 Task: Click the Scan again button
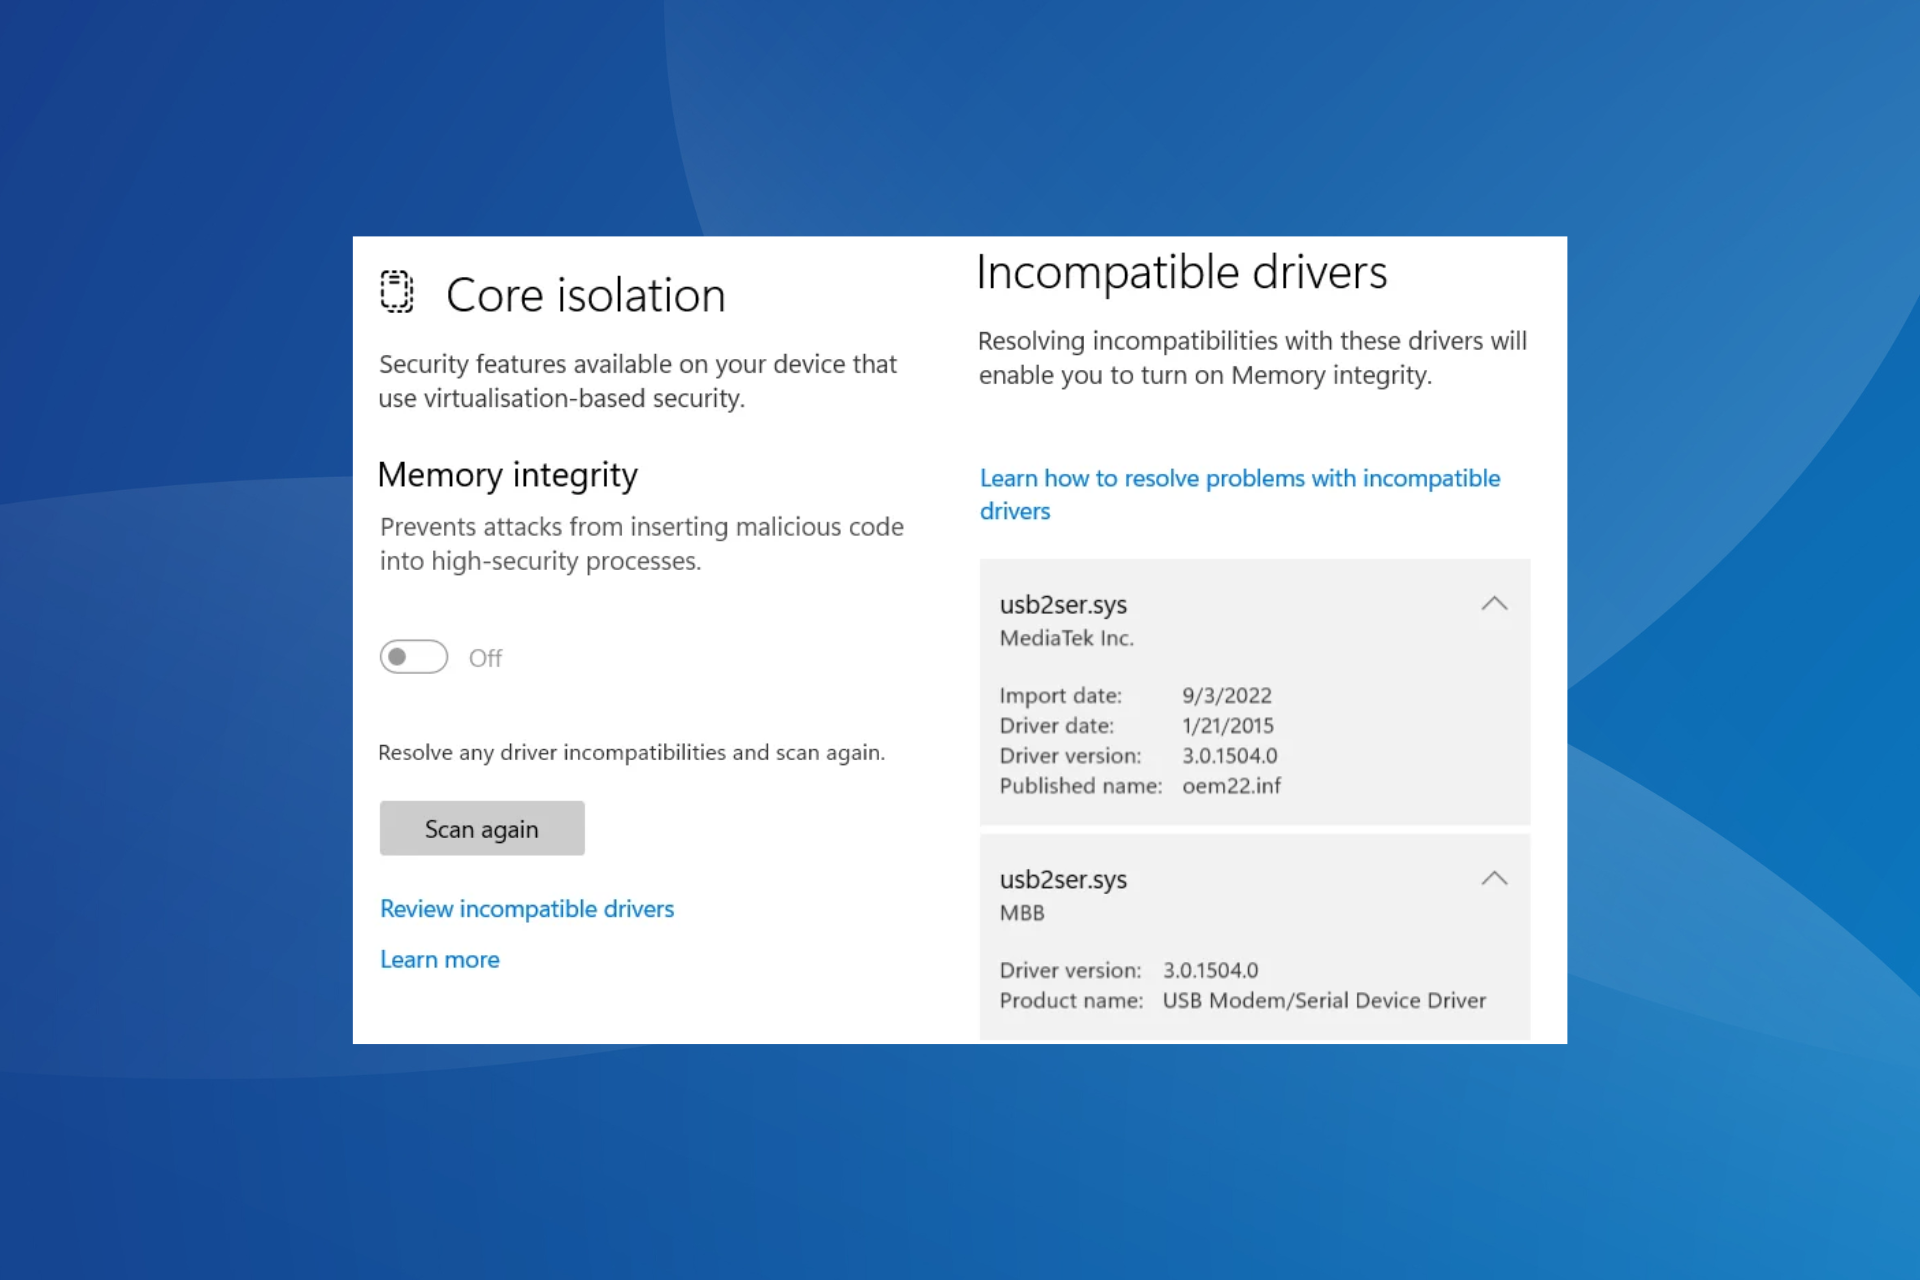[x=482, y=828]
